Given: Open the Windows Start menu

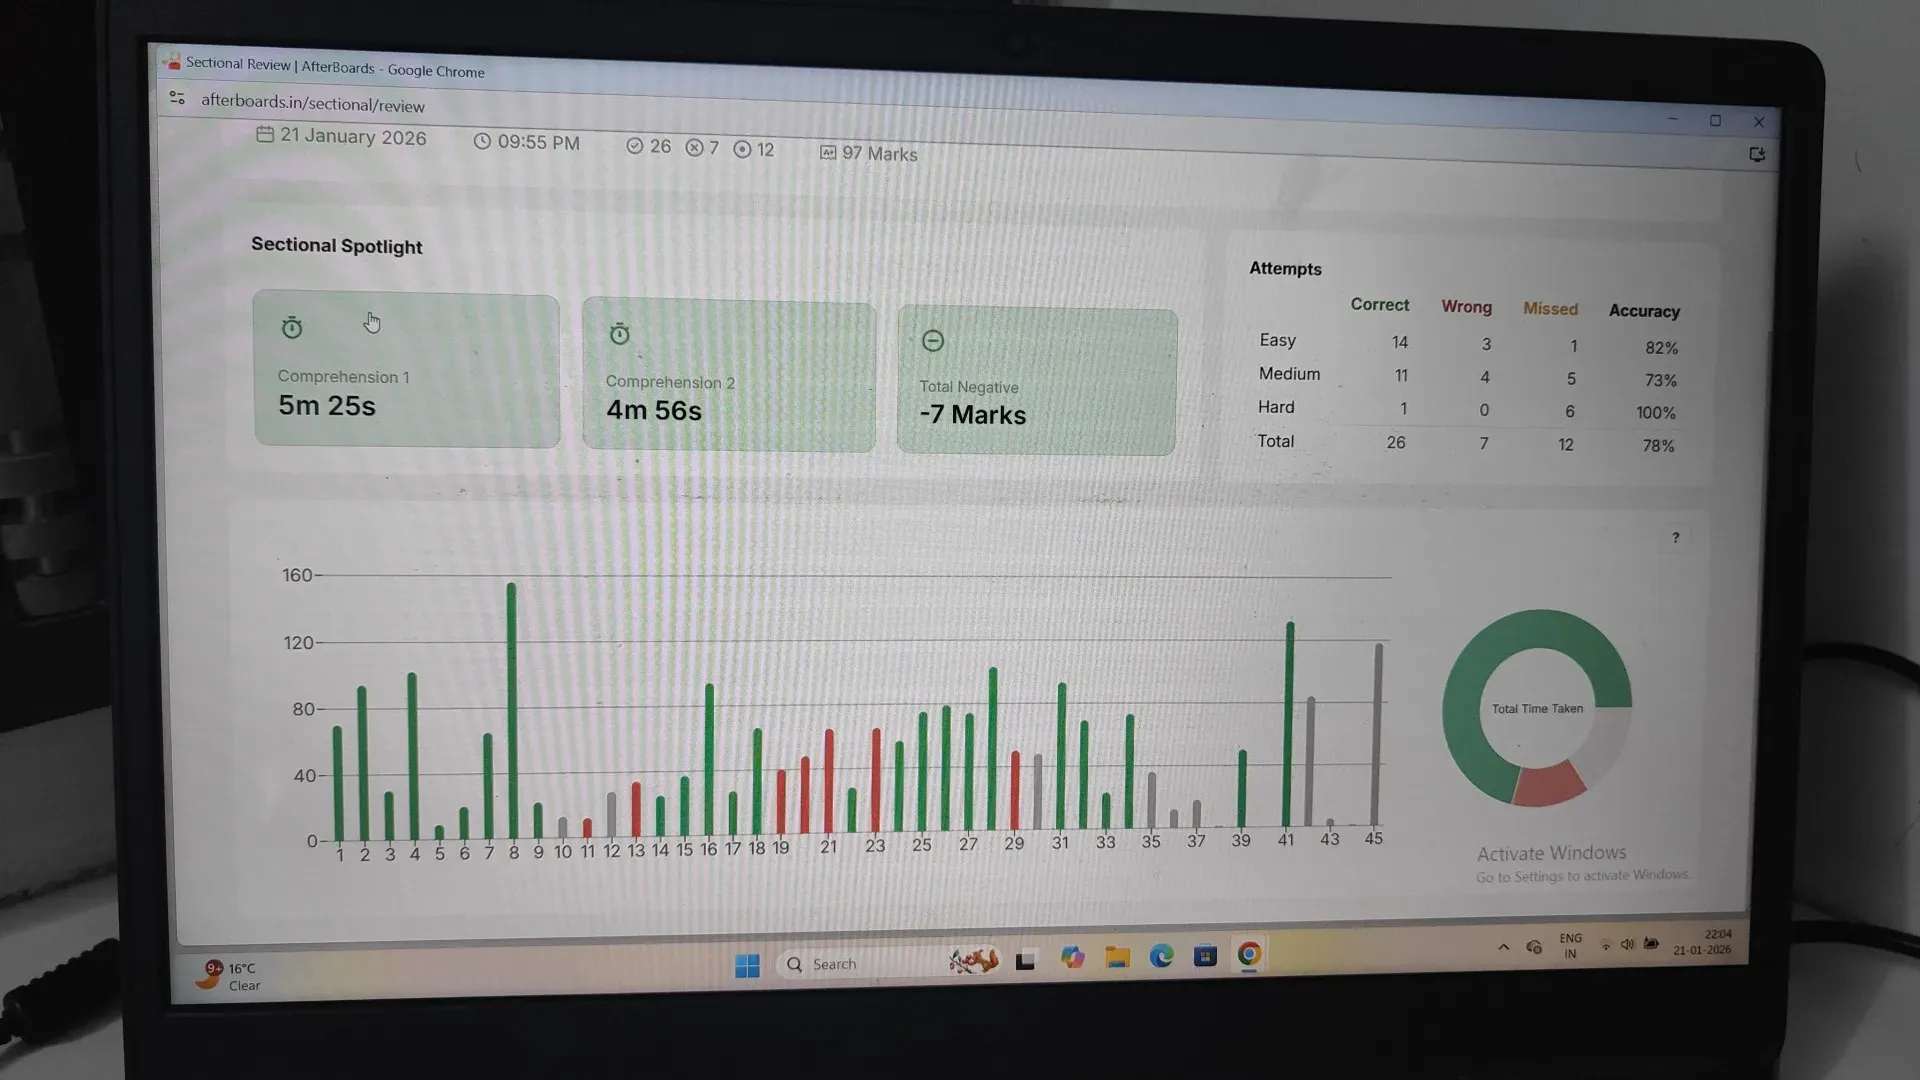Looking at the screenshot, I should coord(747,965).
